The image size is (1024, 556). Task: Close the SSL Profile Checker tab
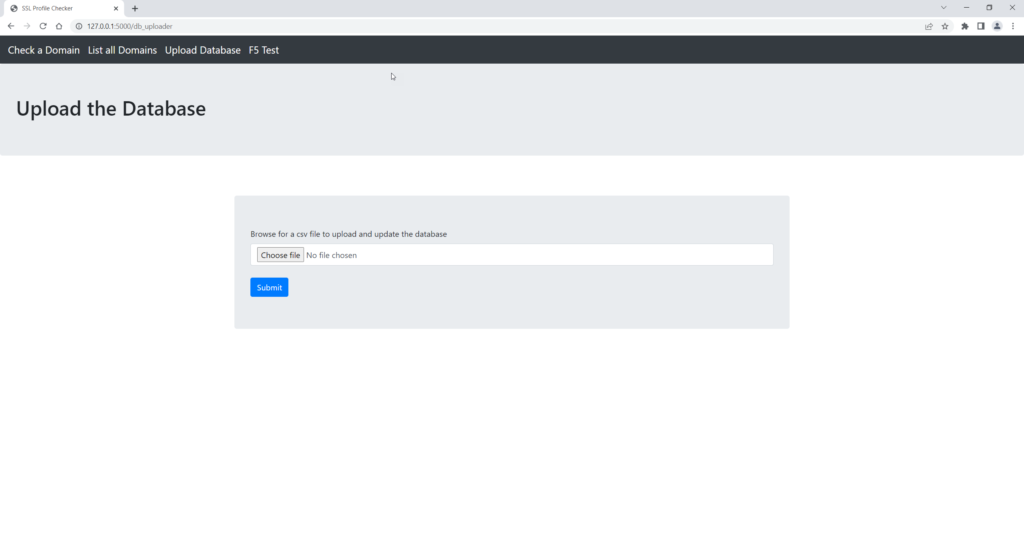[116, 8]
